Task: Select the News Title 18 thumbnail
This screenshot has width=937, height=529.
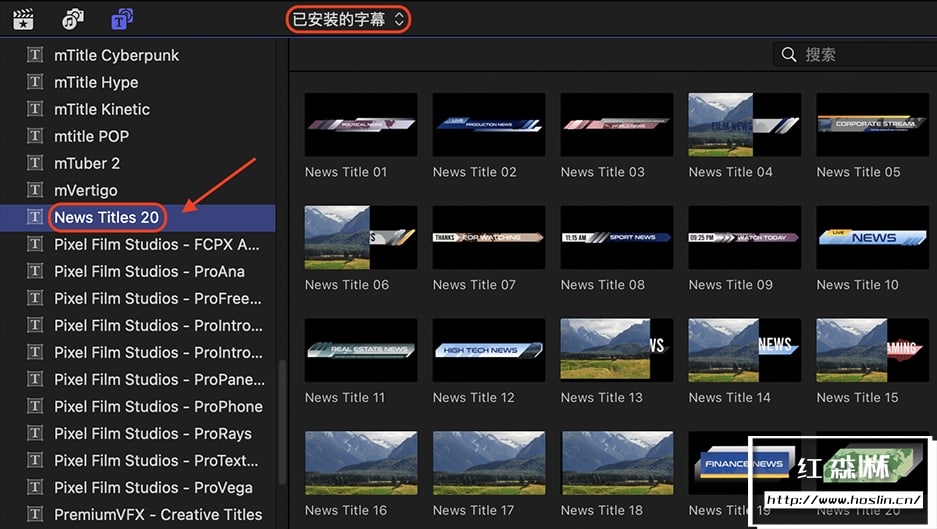Action: (617, 463)
